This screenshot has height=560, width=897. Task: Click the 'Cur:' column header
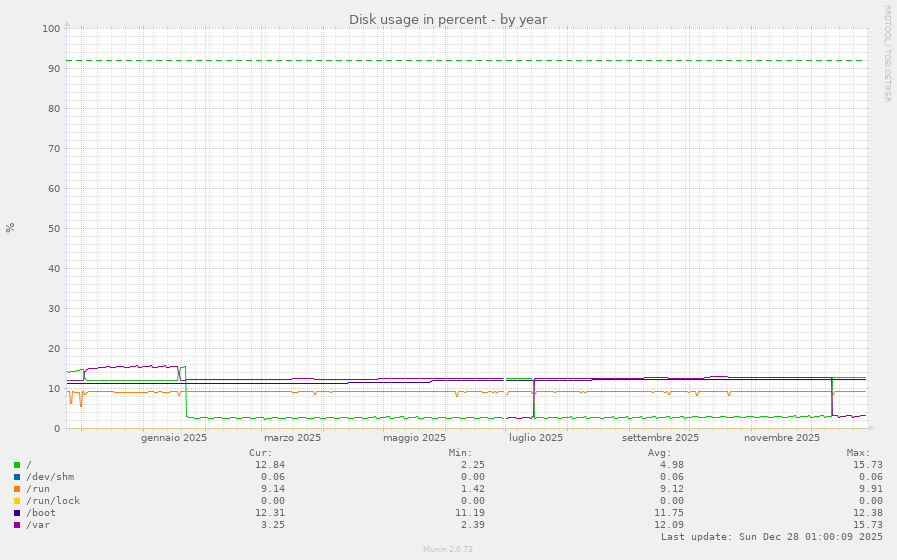261,452
